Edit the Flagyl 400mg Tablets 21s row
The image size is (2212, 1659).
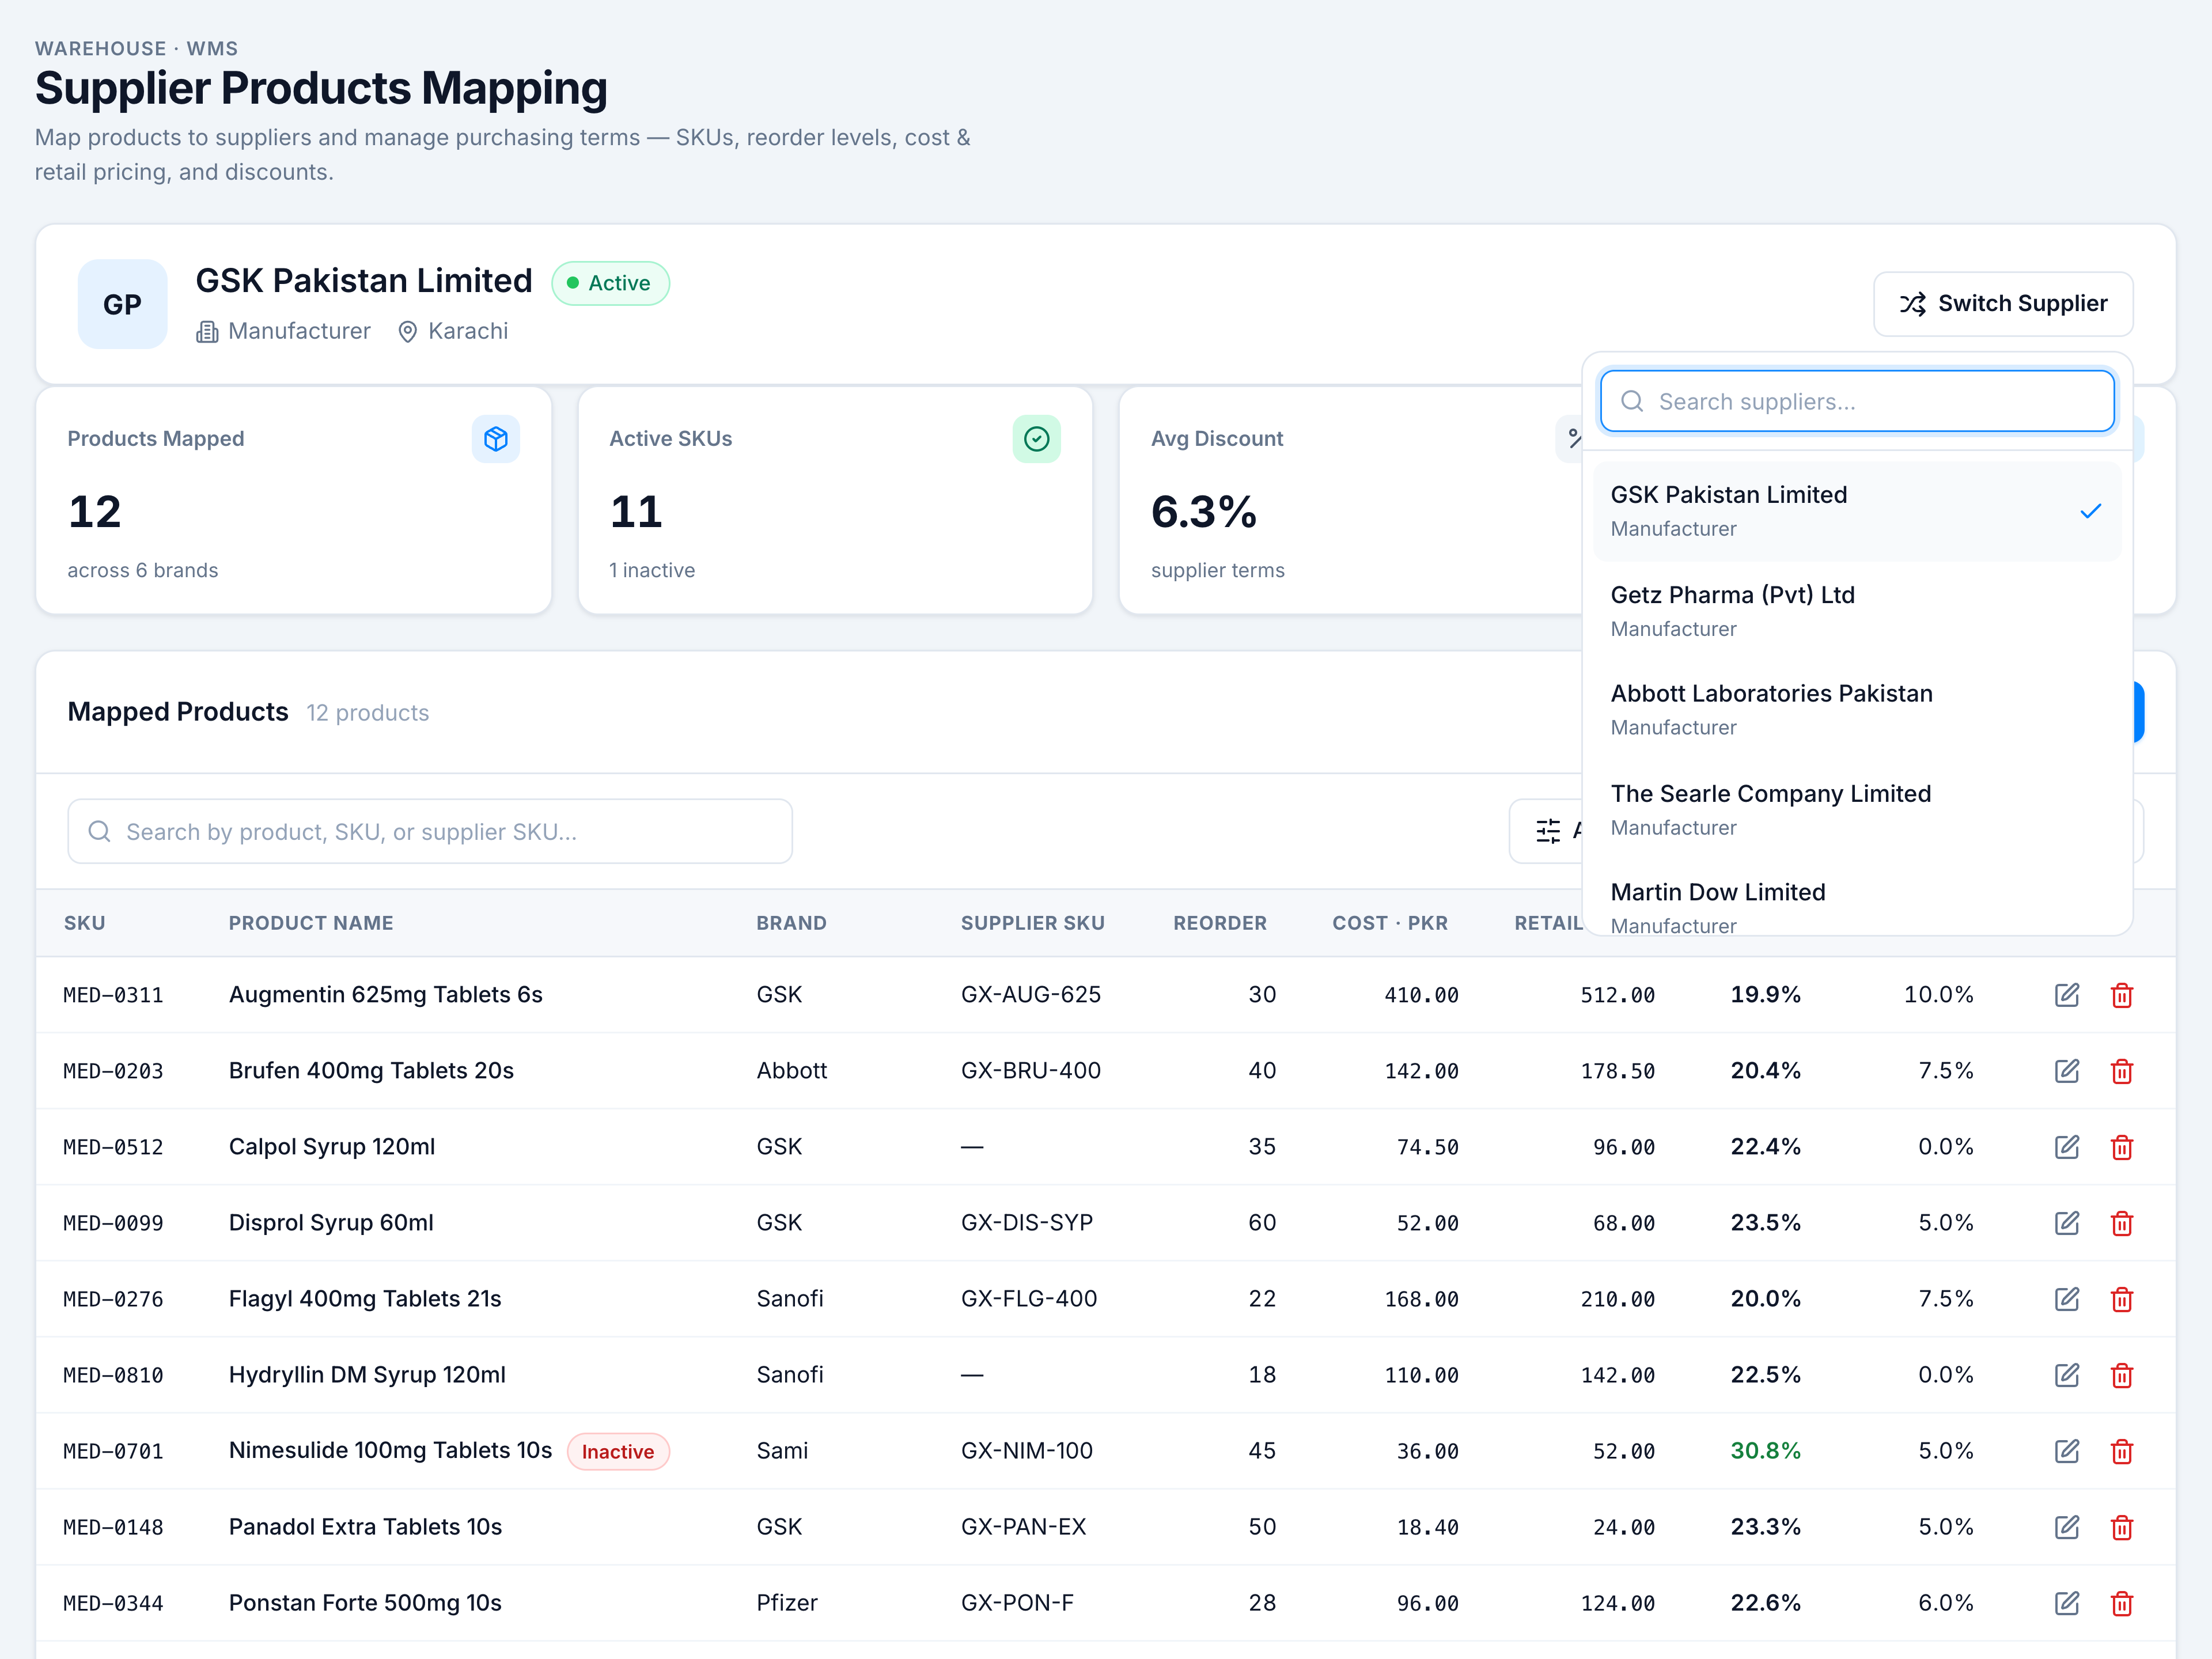[x=2067, y=1299]
